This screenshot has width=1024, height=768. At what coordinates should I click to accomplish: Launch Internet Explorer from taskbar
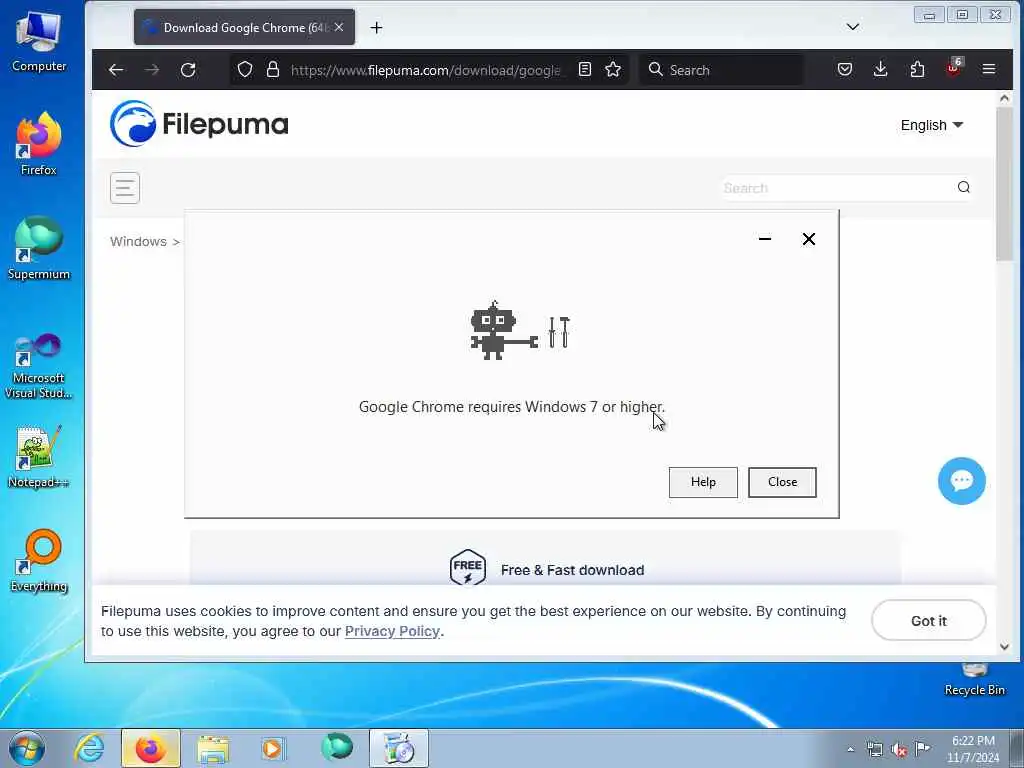[x=89, y=749]
